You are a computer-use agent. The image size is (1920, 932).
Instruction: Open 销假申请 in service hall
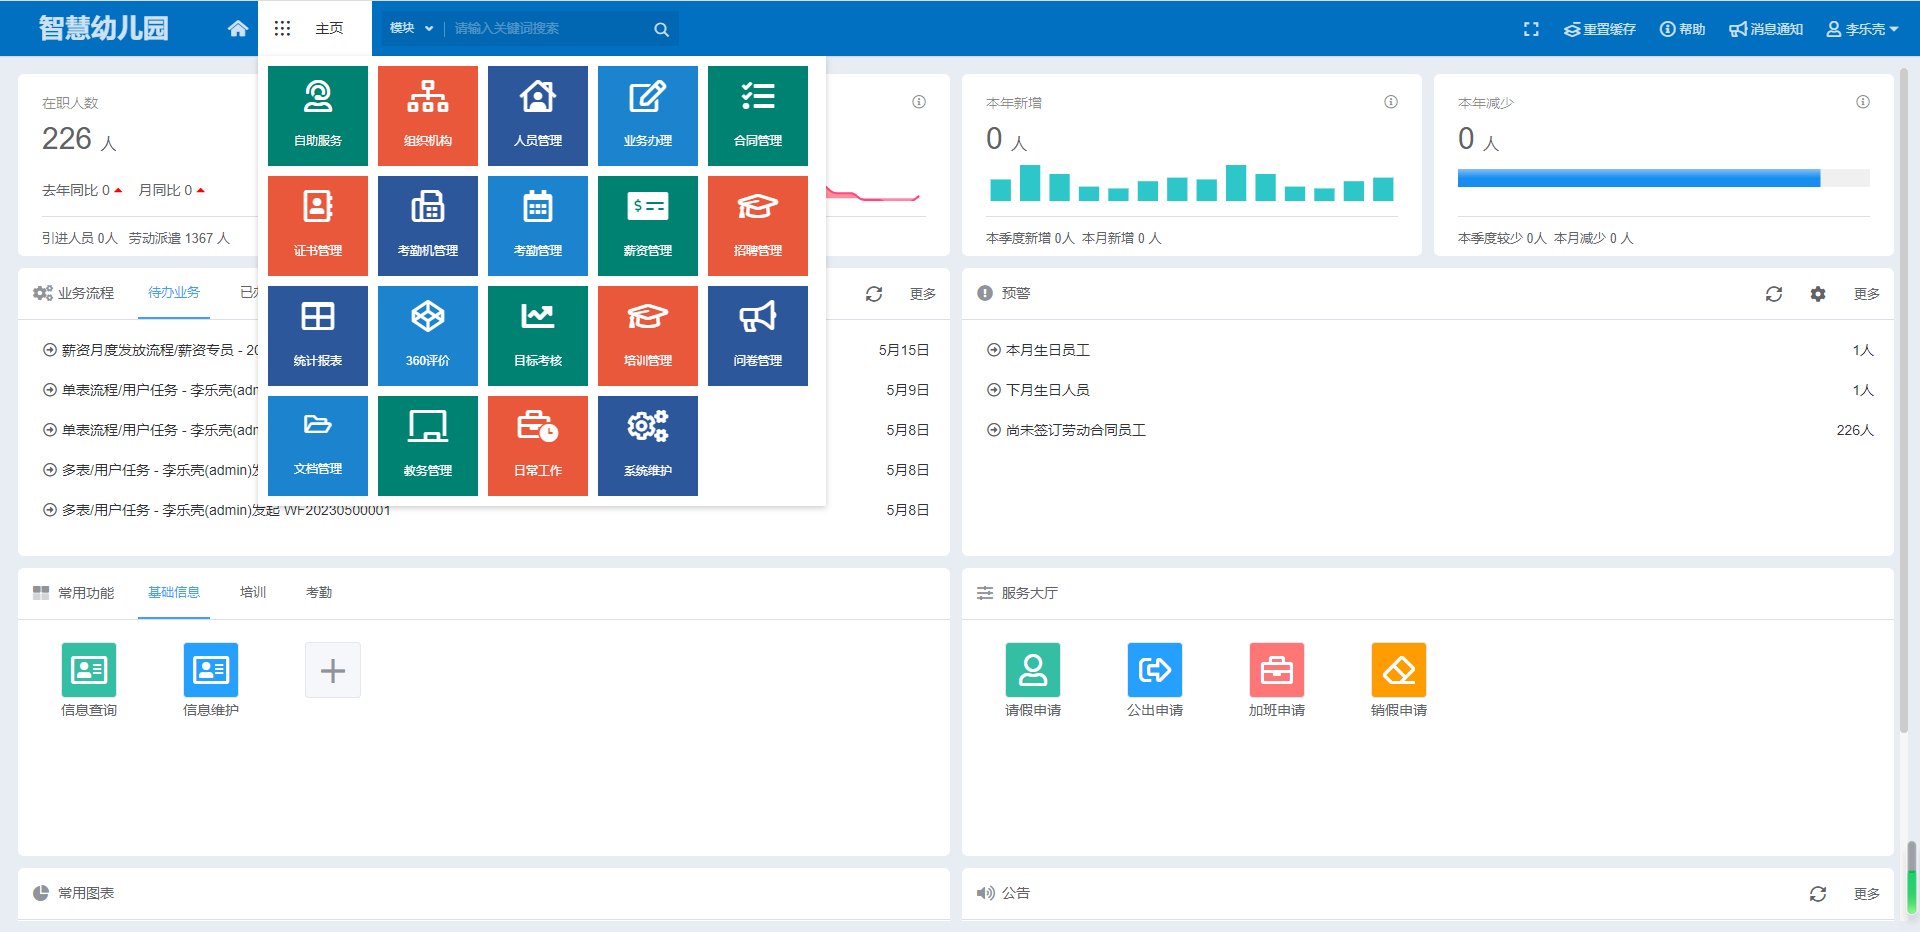1399,670
